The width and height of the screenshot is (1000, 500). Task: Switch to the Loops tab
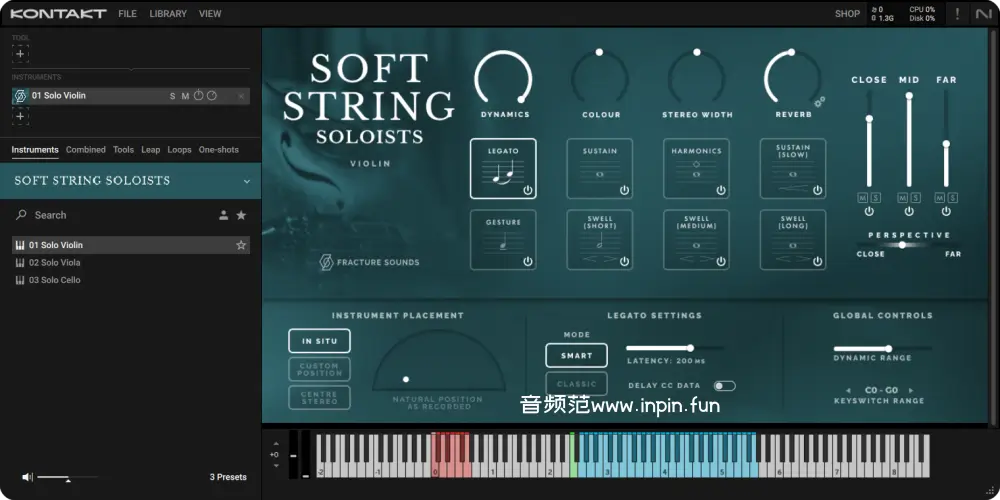click(179, 150)
